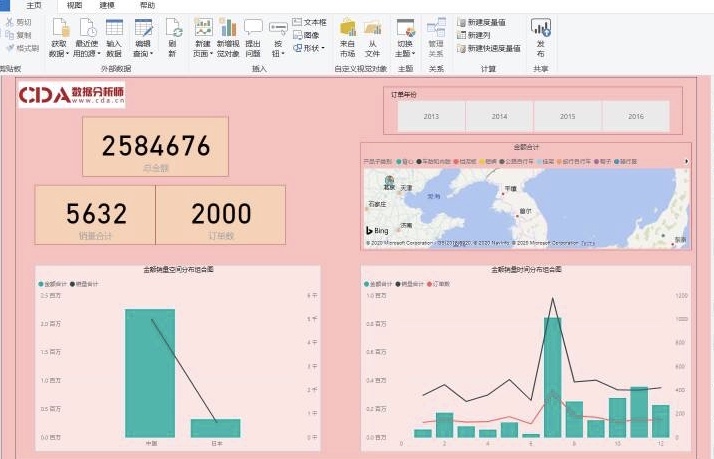Select the 2584676 total amount card
Screen dimensions: 714x459
tap(156, 147)
